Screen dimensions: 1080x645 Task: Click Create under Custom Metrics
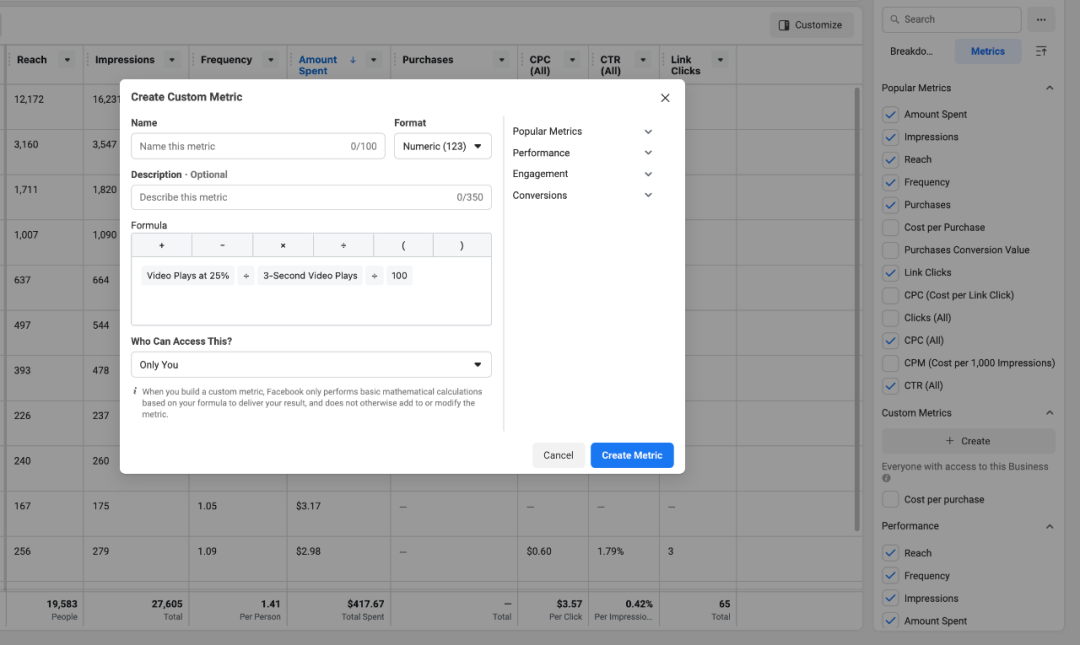pyautogui.click(x=968, y=441)
